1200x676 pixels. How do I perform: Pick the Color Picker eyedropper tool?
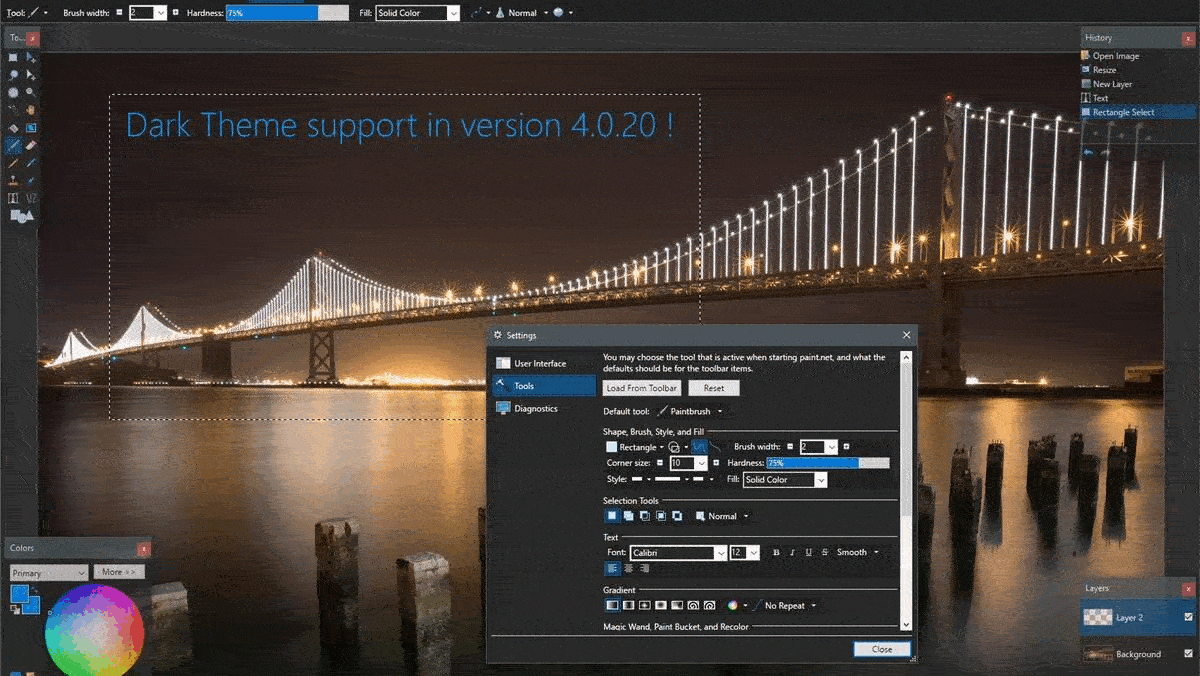(30, 161)
